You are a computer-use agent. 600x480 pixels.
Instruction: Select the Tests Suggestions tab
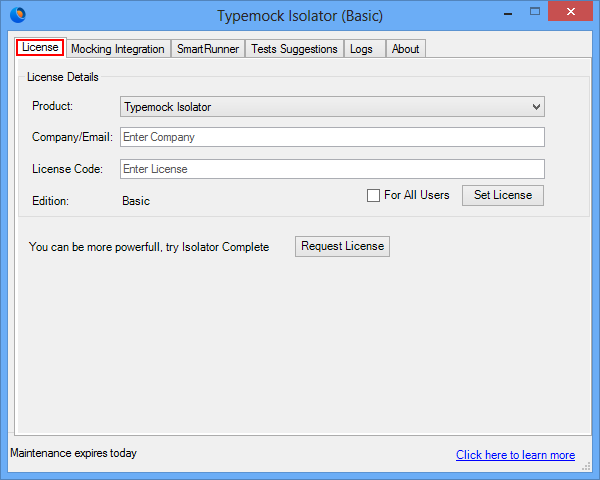(x=294, y=49)
